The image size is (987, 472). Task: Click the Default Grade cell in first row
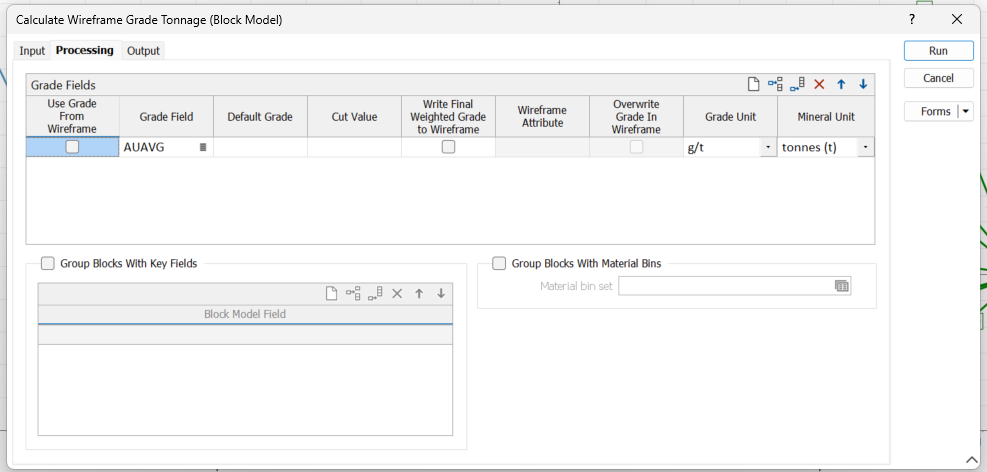(x=260, y=147)
